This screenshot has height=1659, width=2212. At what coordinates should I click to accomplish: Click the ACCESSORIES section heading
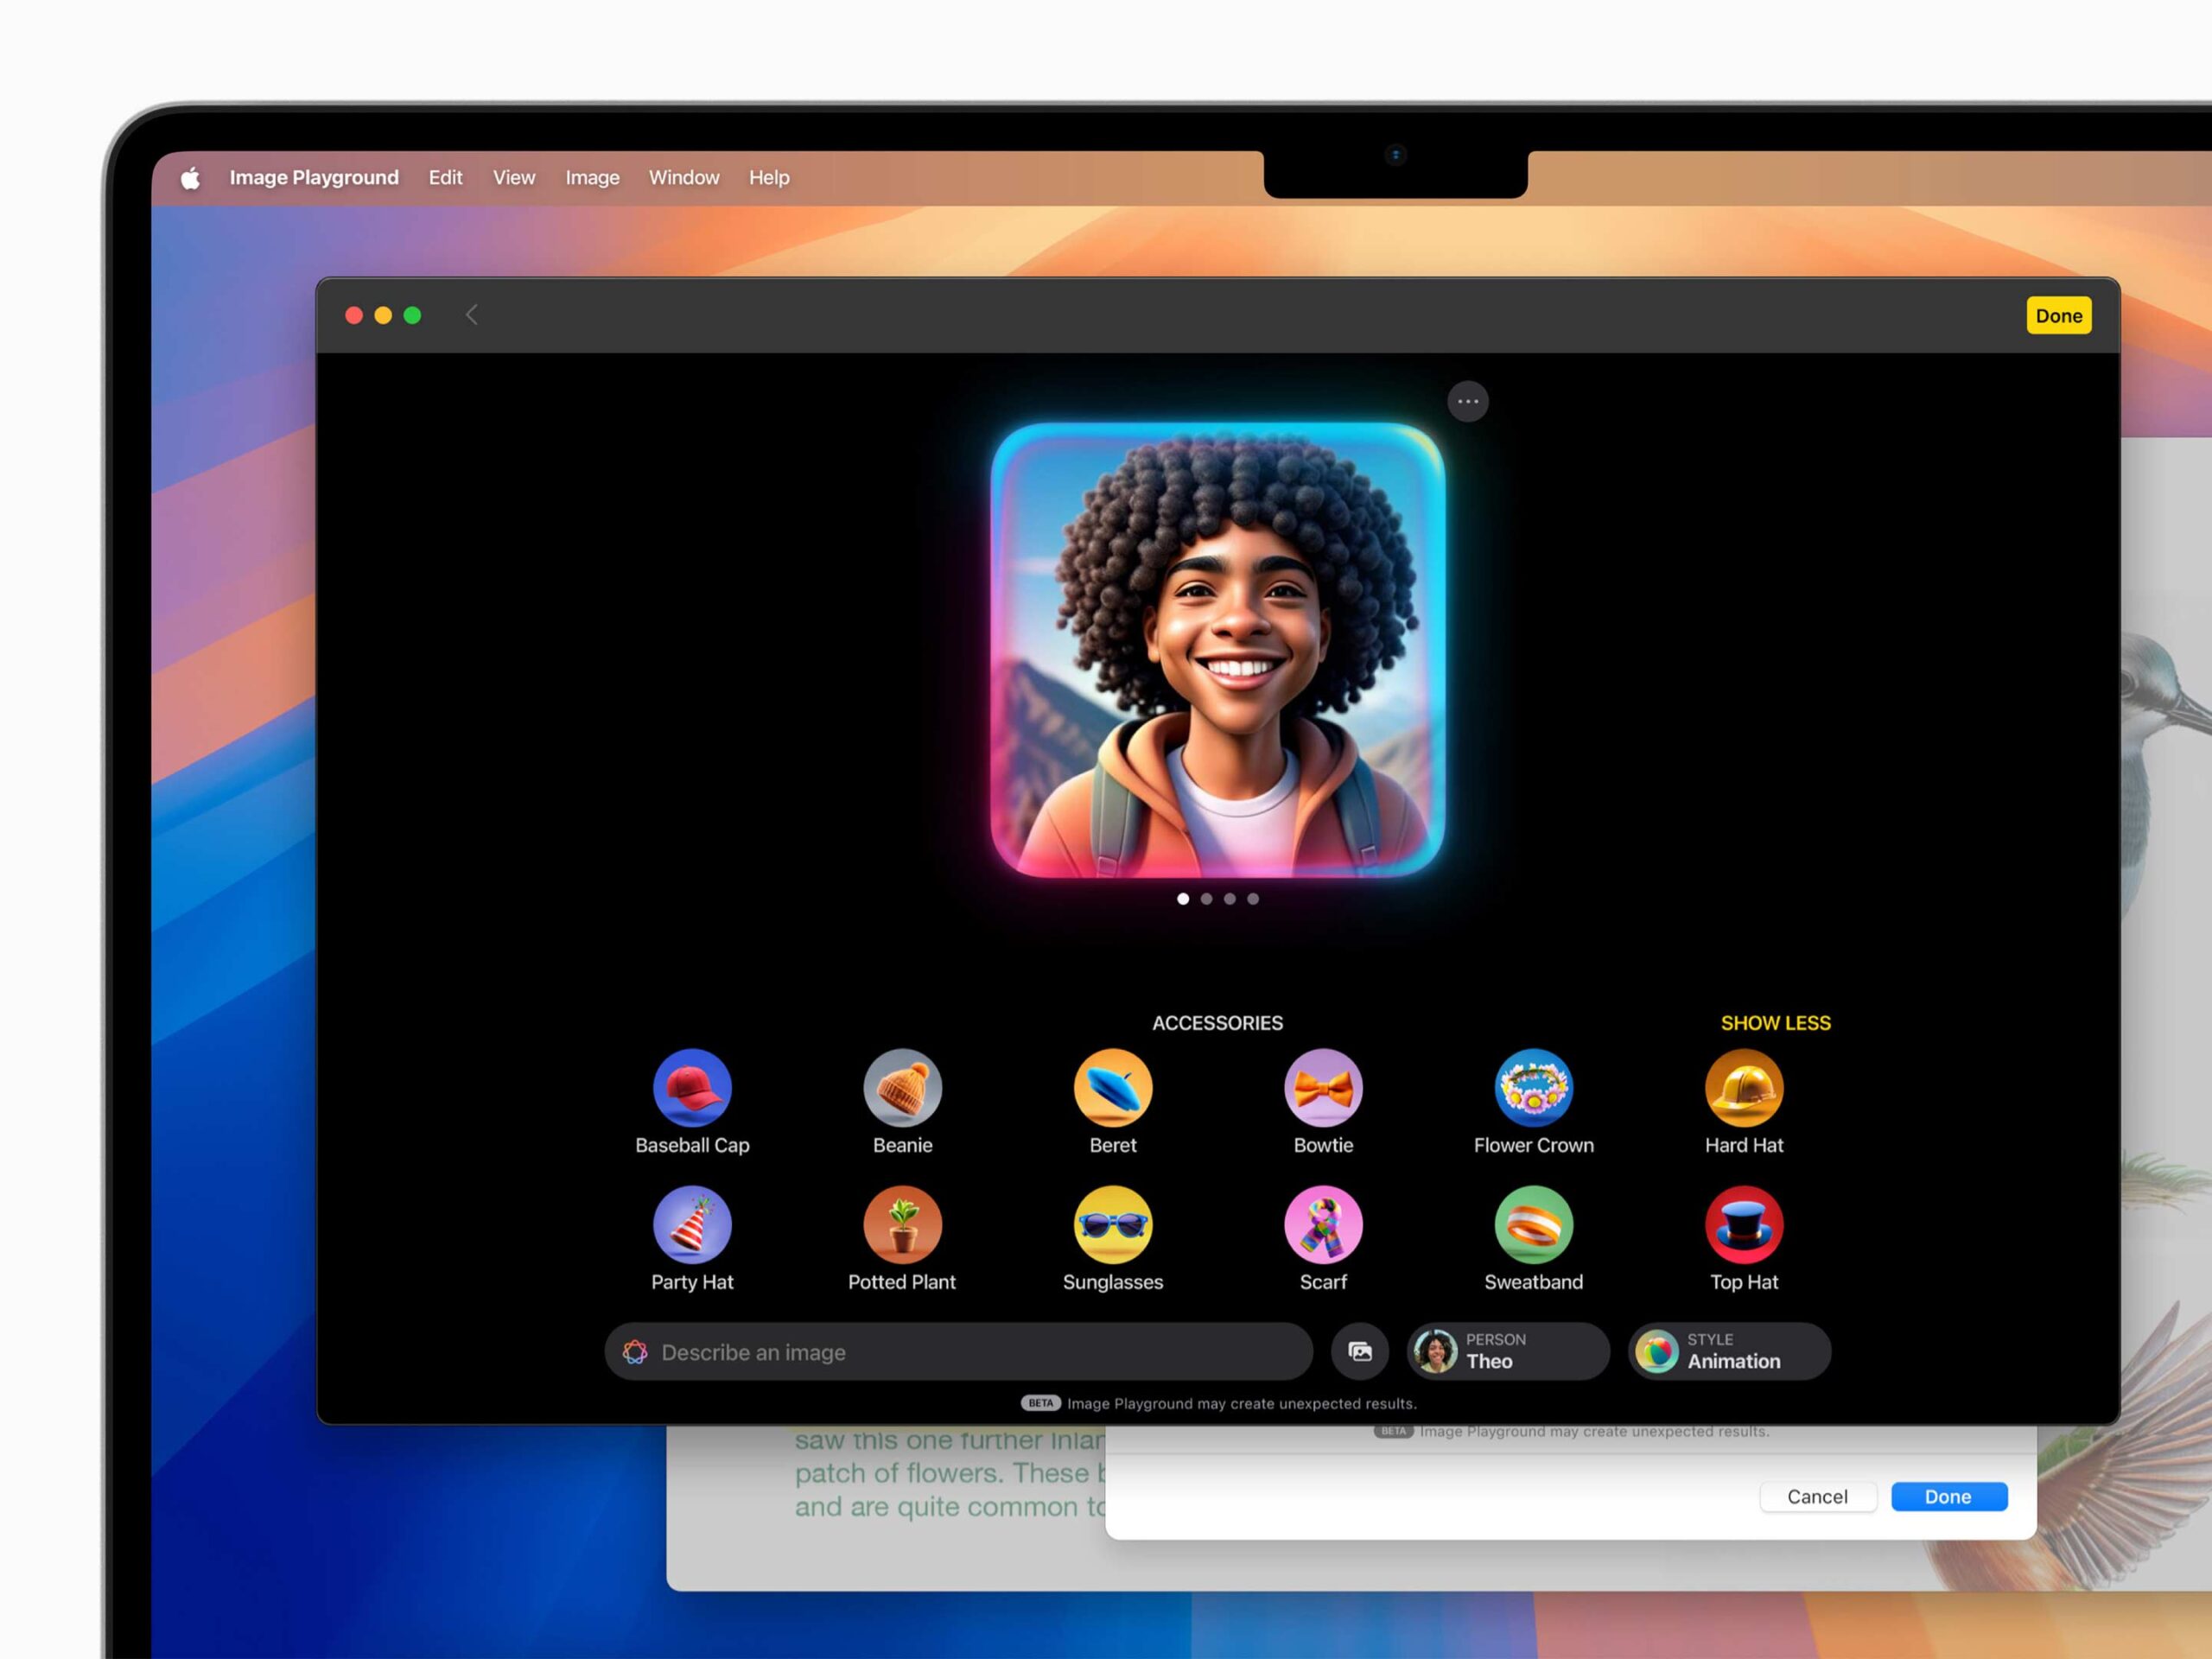tap(1217, 1023)
